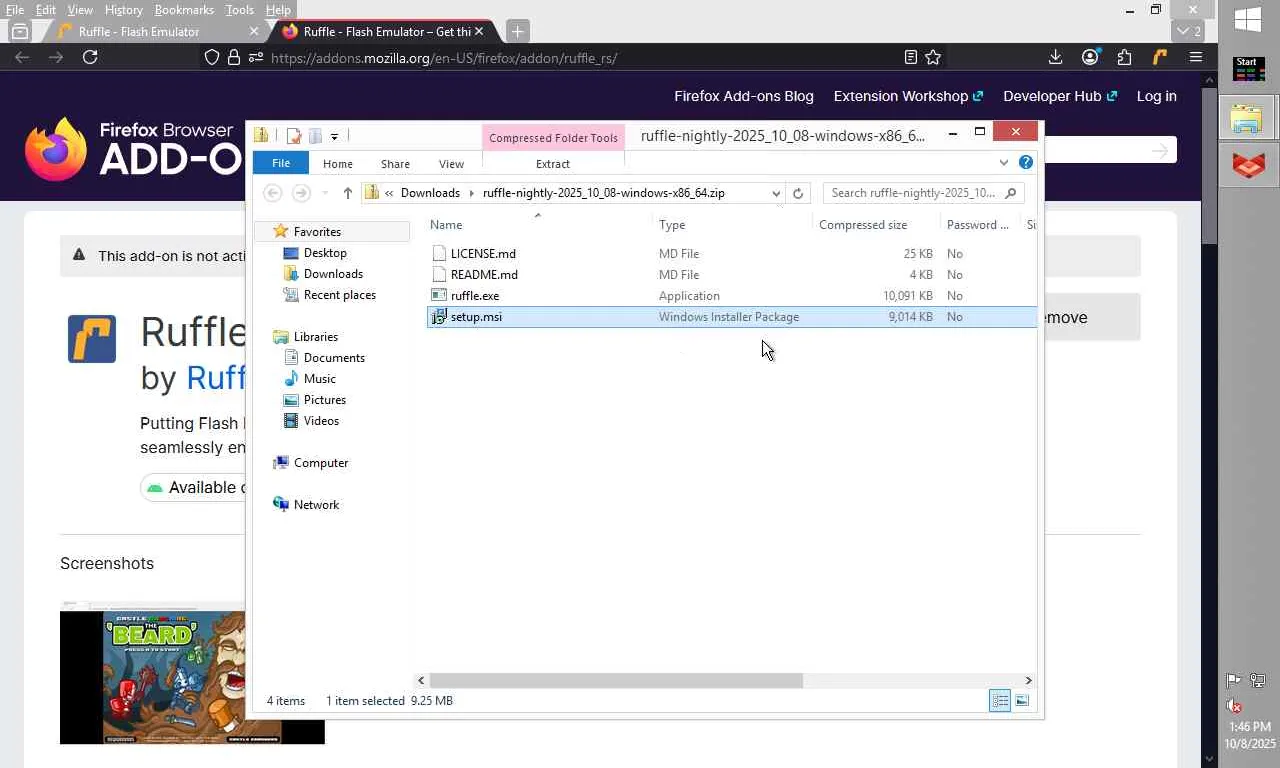Viewport: 1280px width, 768px height.
Task: Open Action Center flag tray icon
Action: [1234, 681]
